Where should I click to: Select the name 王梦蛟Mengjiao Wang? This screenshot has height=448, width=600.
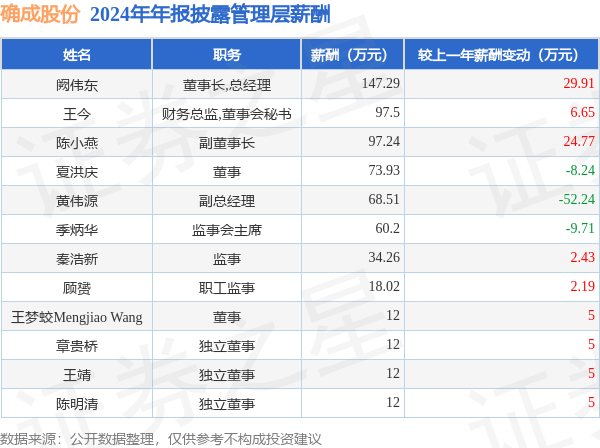(77, 317)
